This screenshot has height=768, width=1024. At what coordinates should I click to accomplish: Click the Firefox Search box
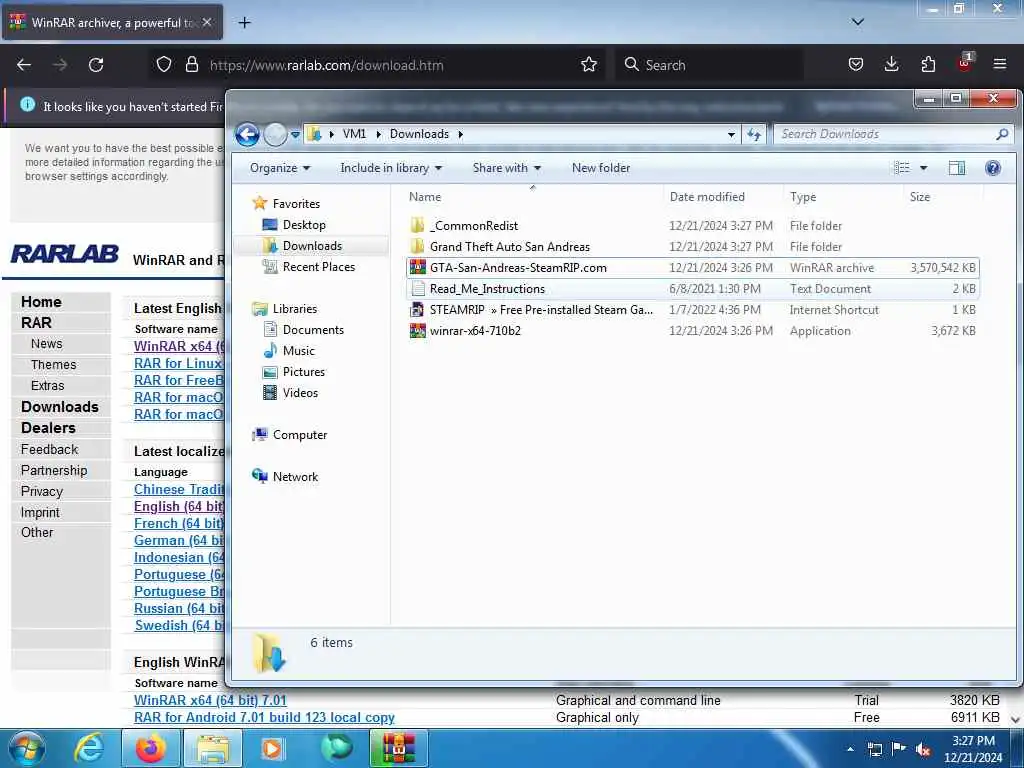[709, 65]
